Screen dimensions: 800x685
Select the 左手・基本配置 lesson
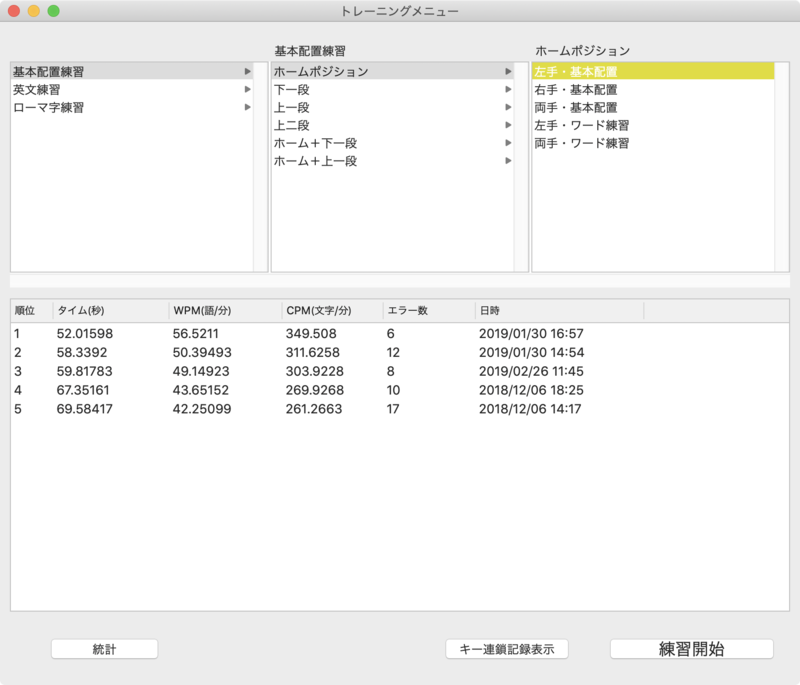pos(653,71)
